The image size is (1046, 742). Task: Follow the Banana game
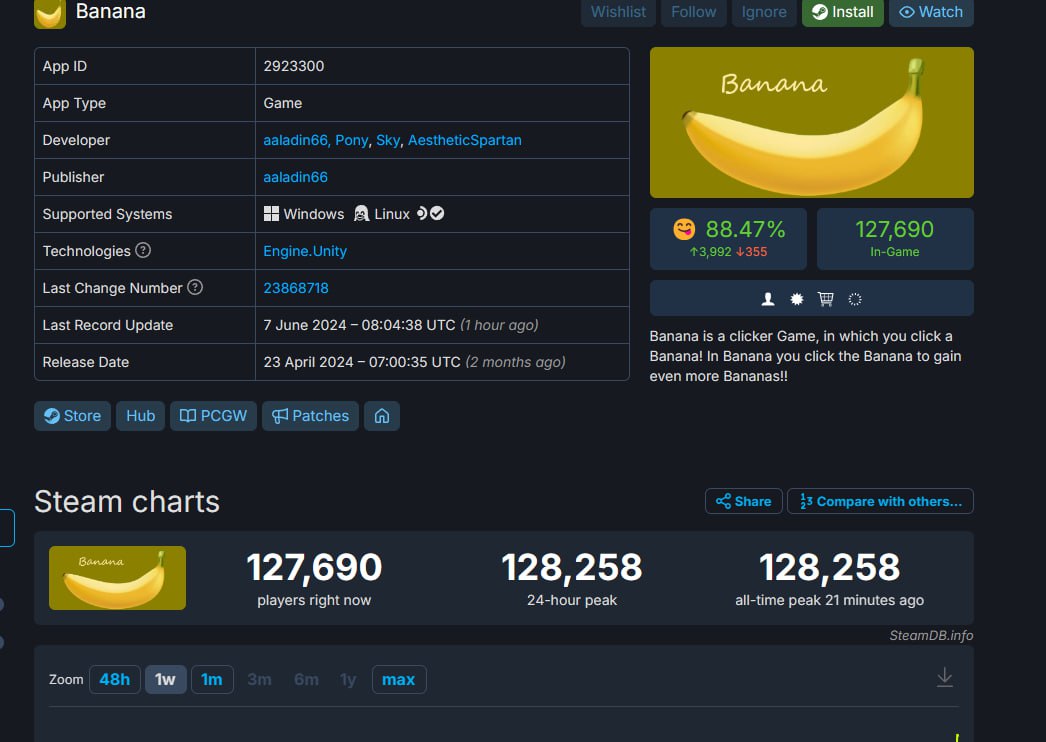(x=693, y=13)
